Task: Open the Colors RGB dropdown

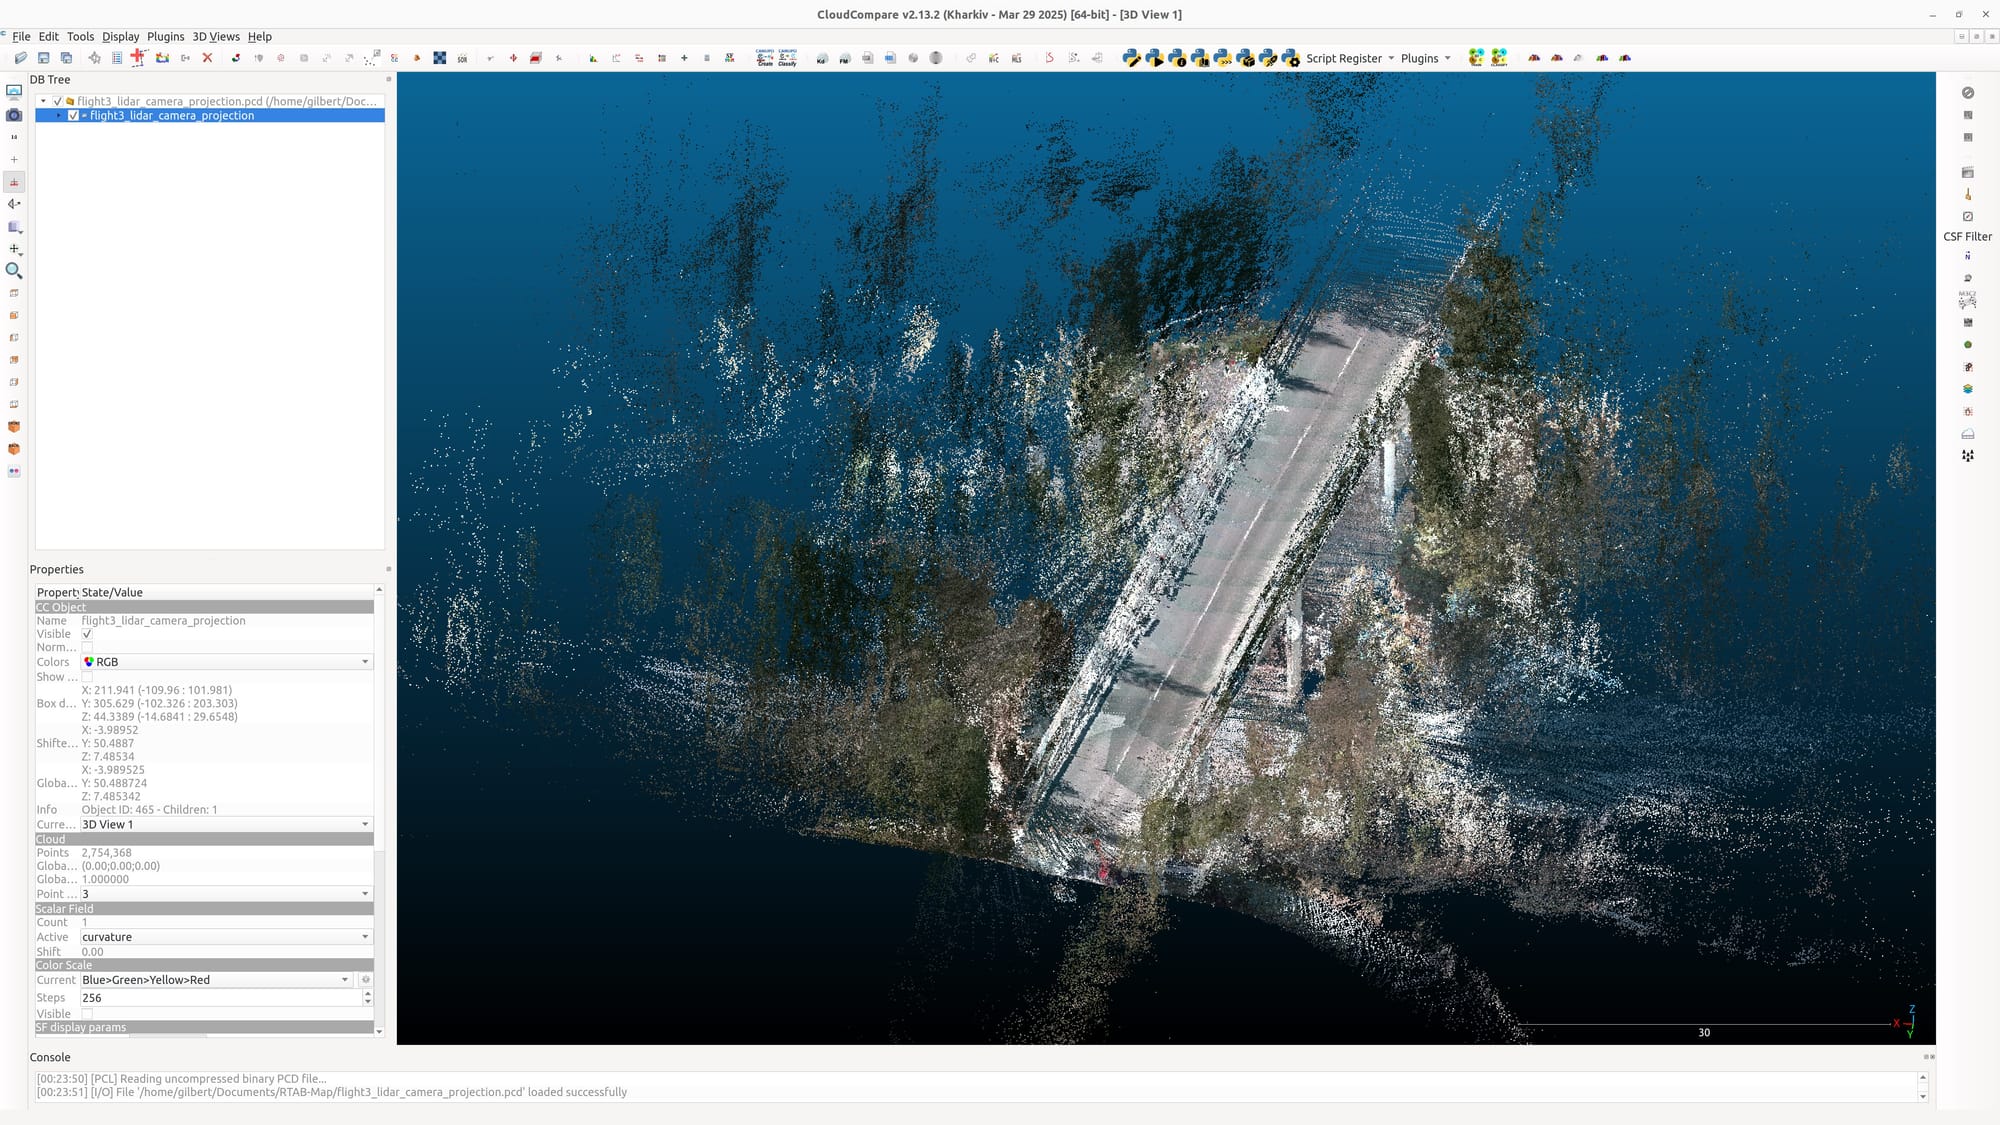Action: (226, 662)
